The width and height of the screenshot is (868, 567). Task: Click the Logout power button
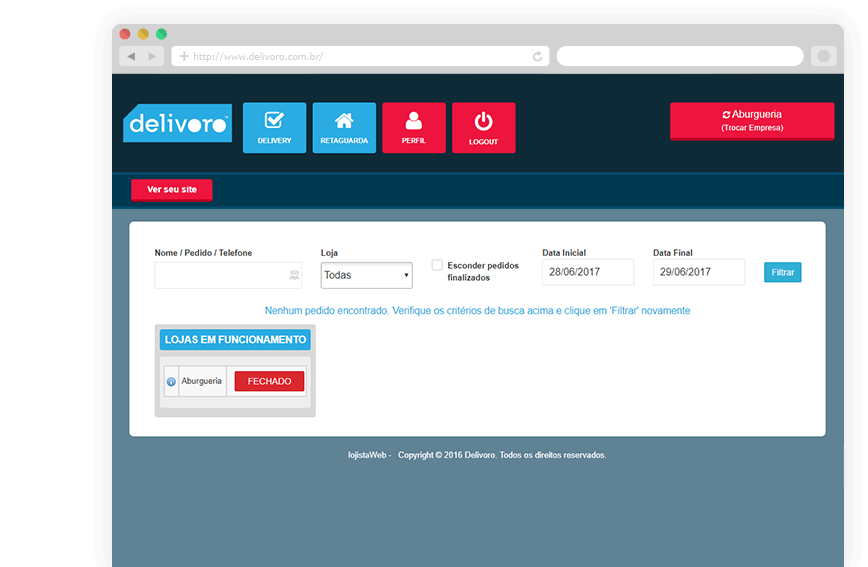click(x=483, y=127)
